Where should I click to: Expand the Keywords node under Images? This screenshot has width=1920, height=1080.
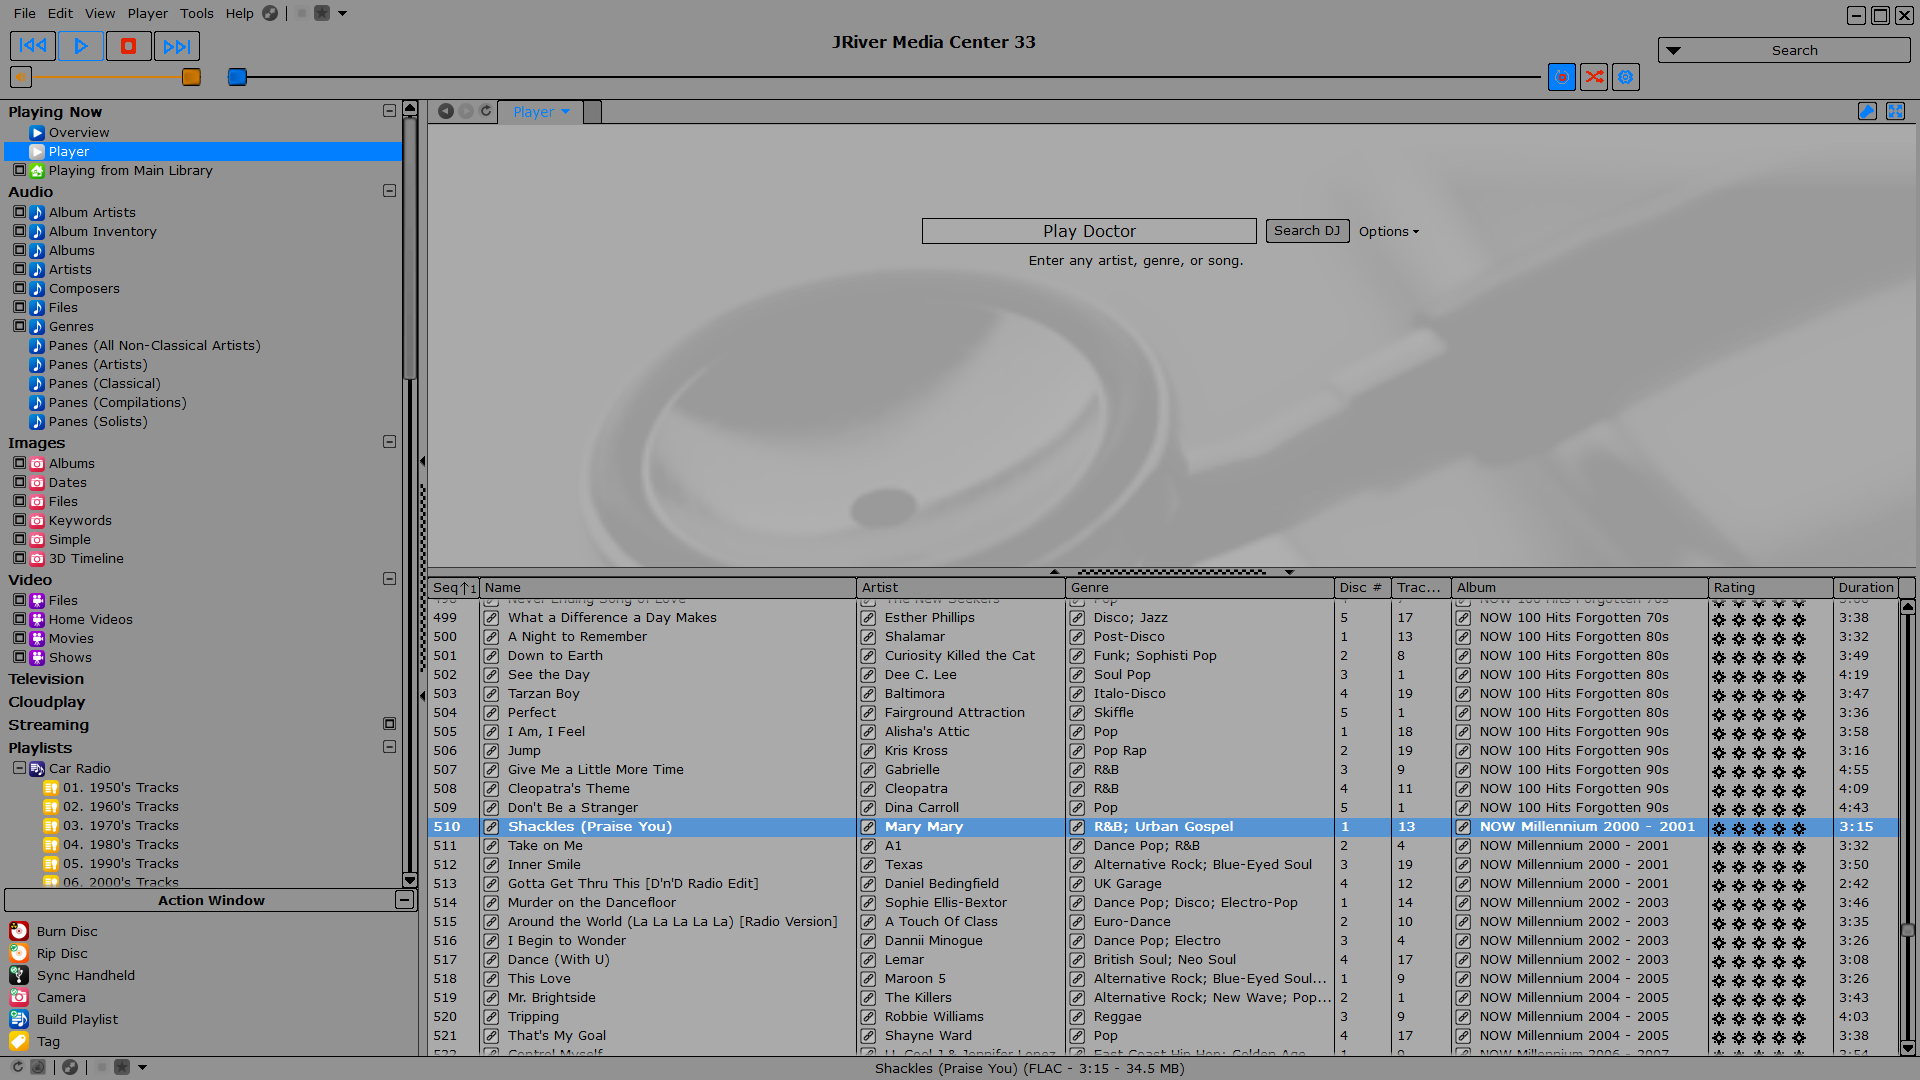19,520
